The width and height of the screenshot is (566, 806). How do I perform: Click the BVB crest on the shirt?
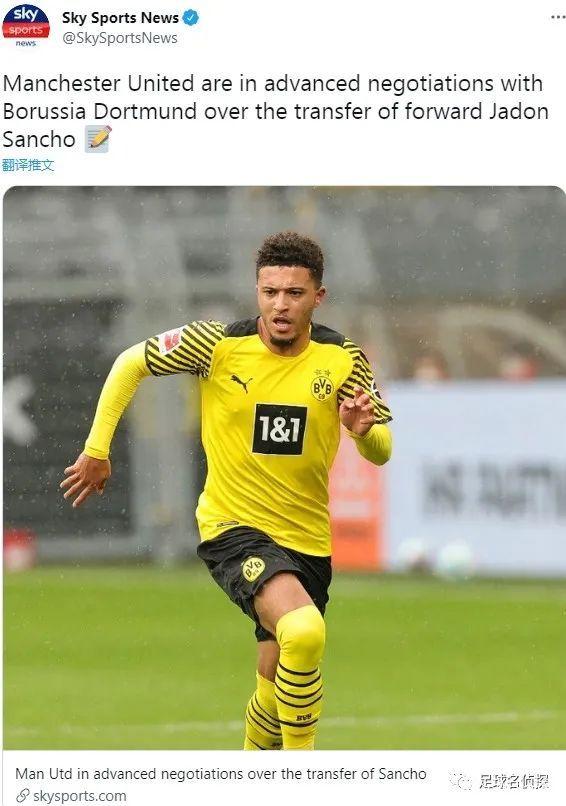[322, 386]
